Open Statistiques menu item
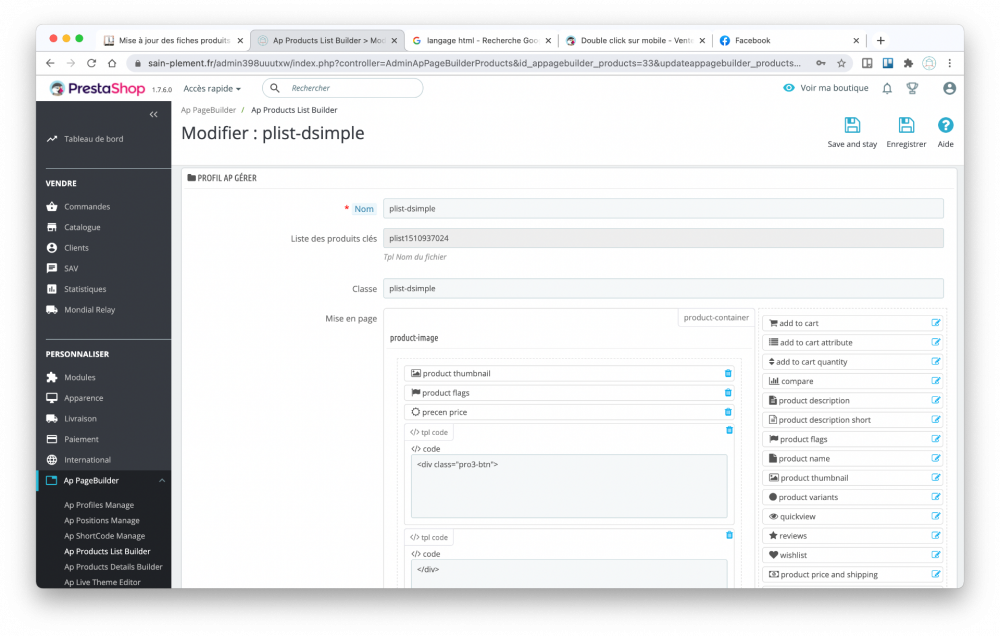 [x=85, y=289]
